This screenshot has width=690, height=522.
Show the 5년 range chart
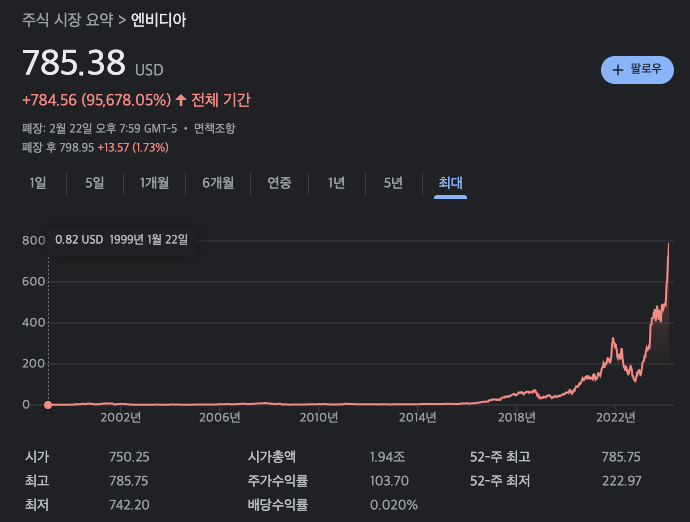(393, 183)
